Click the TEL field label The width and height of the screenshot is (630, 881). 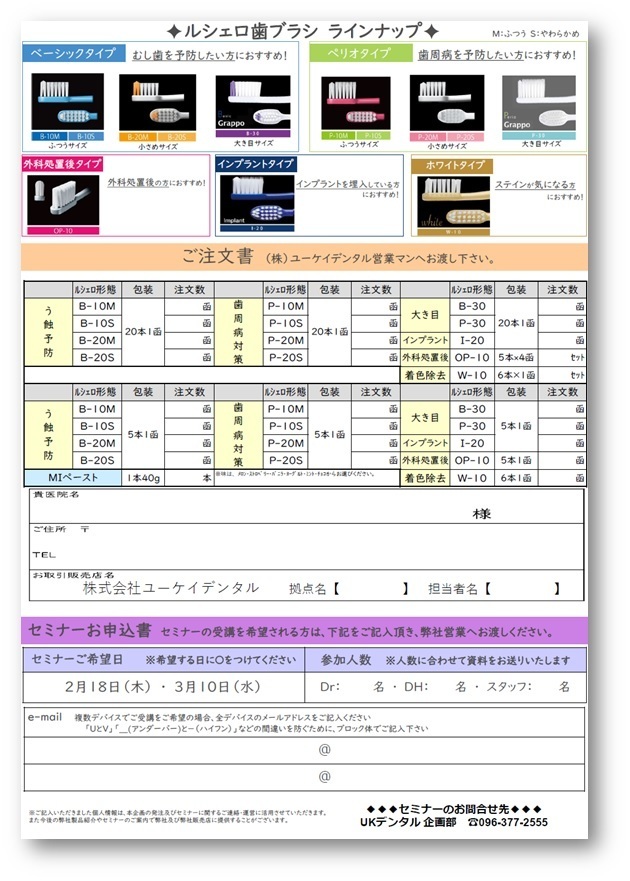pyautogui.click(x=44, y=555)
